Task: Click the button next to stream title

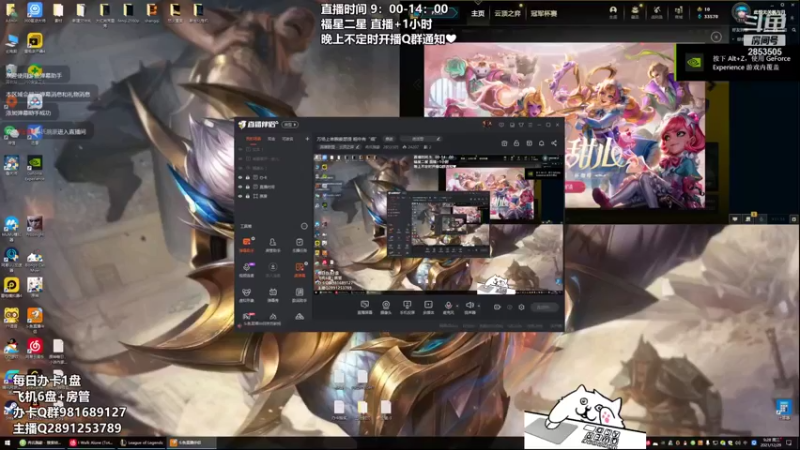Action: 389,139
